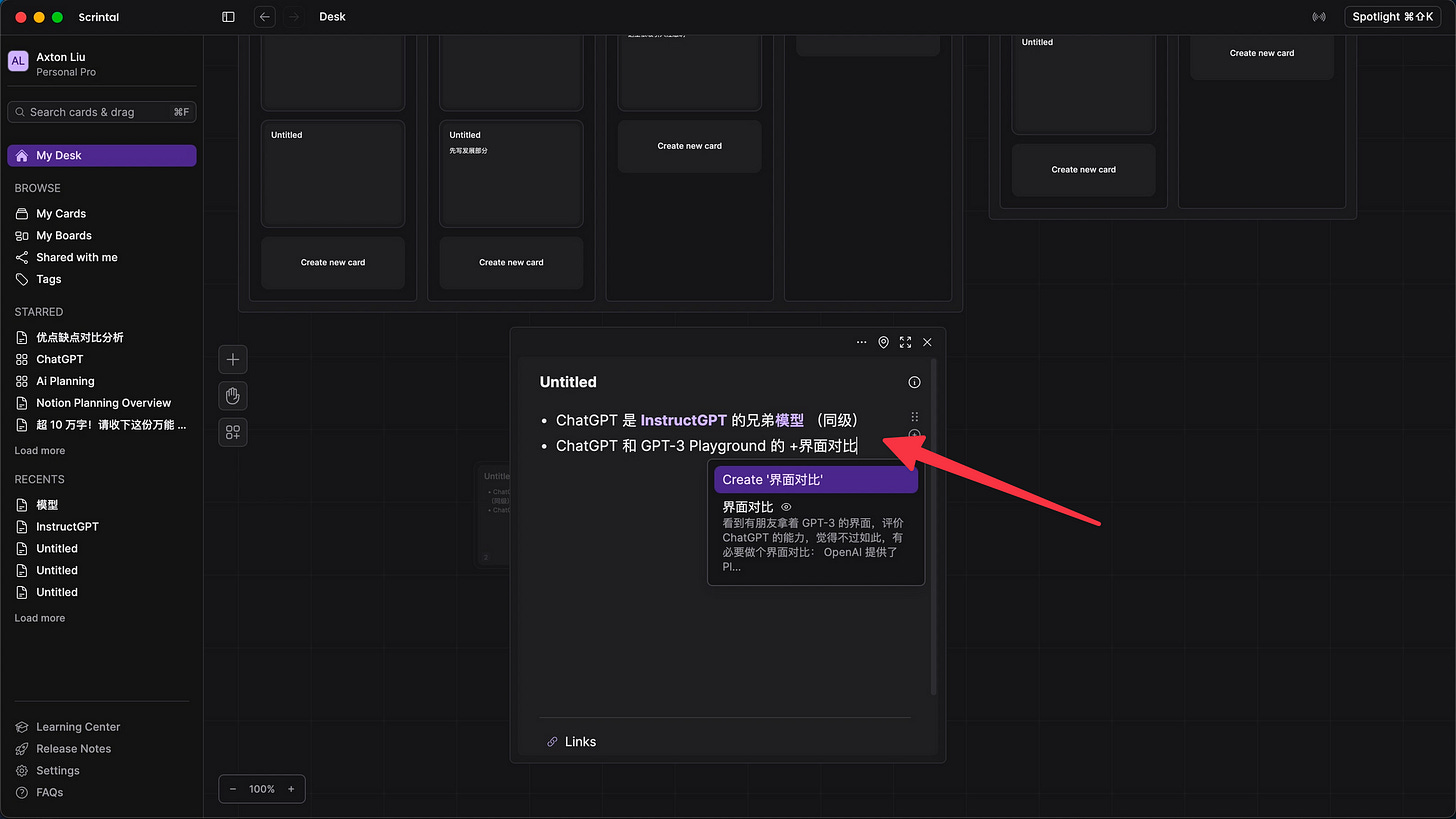
Task: Click the card editor scrollbar
Action: pos(934,526)
